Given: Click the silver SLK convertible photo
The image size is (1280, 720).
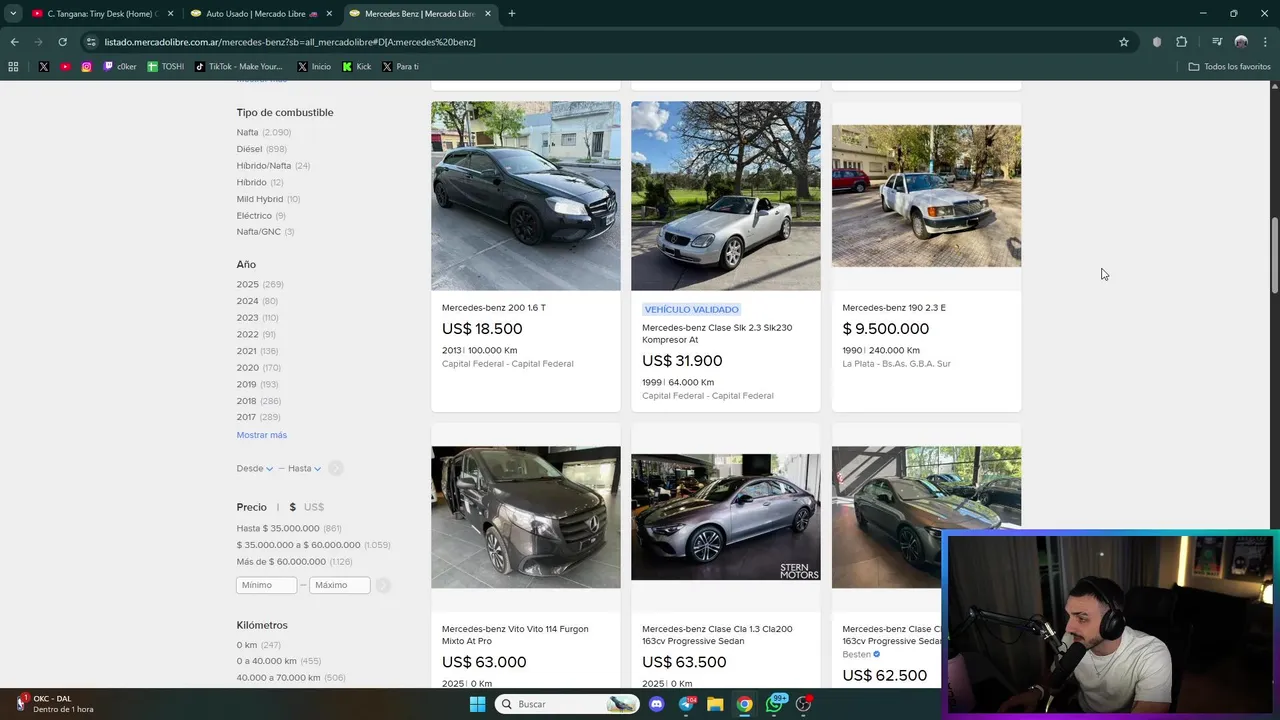Looking at the screenshot, I should coord(726,196).
